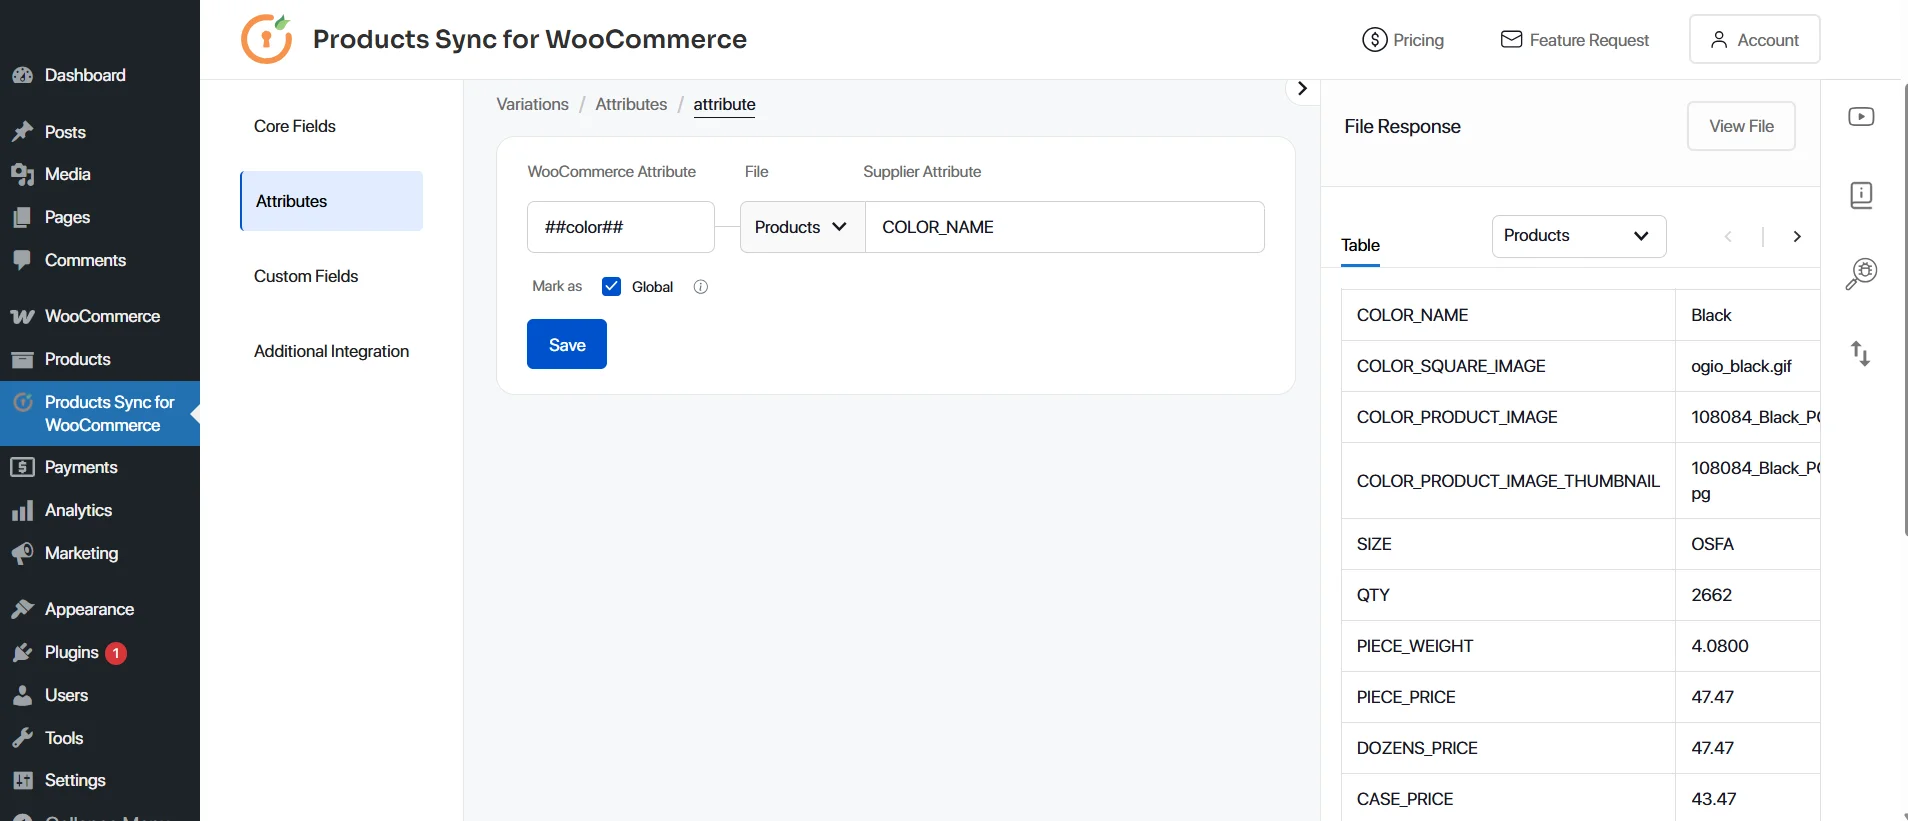Open the Feature Request link
Screen dimensions: 1908x821
pyautogui.click(x=1575, y=40)
